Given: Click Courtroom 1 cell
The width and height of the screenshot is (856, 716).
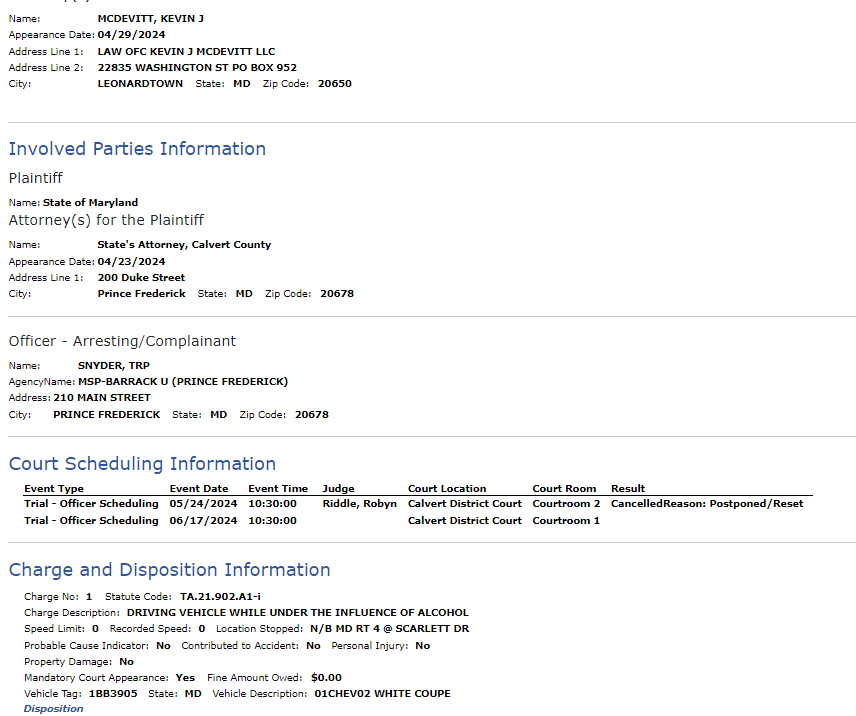Looking at the screenshot, I should tap(566, 521).
